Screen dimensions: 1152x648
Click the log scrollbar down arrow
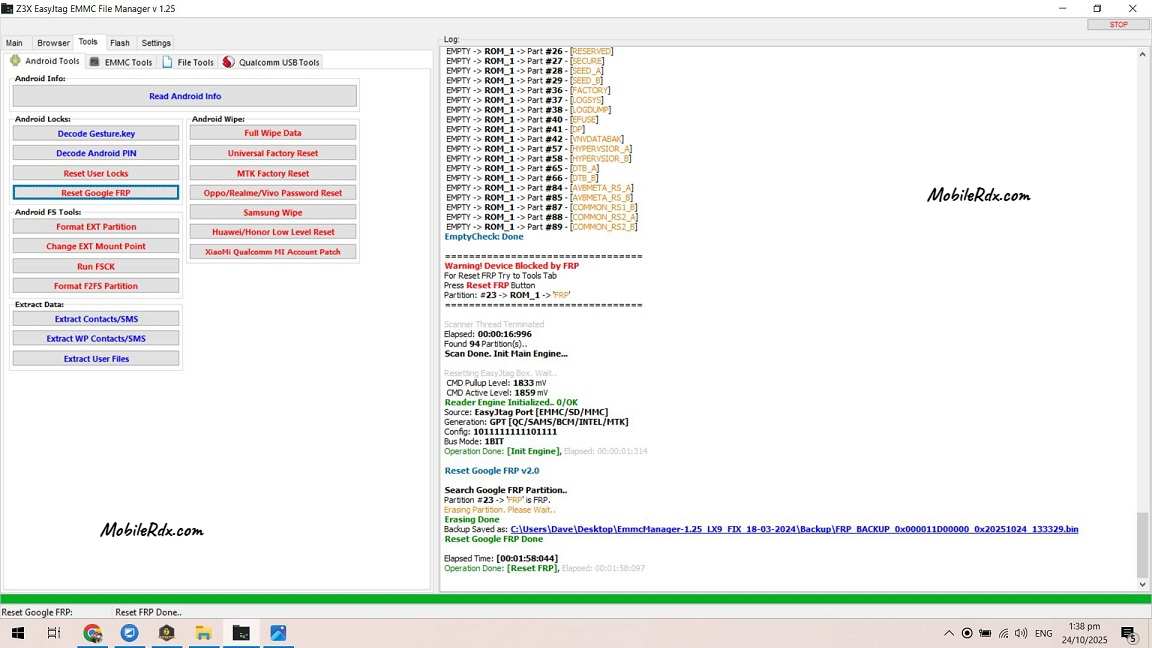(x=1142, y=584)
